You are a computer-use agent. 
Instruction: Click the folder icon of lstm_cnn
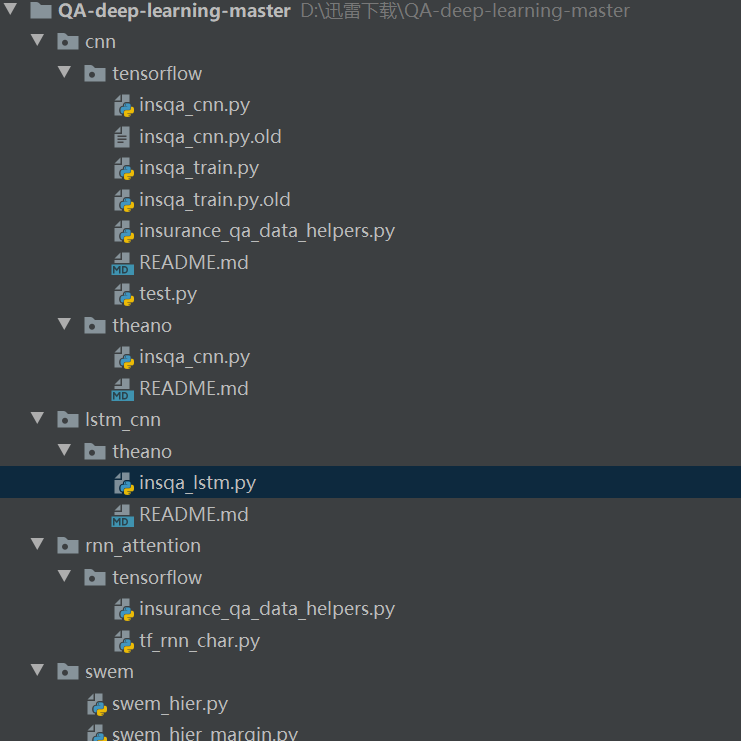[68, 420]
